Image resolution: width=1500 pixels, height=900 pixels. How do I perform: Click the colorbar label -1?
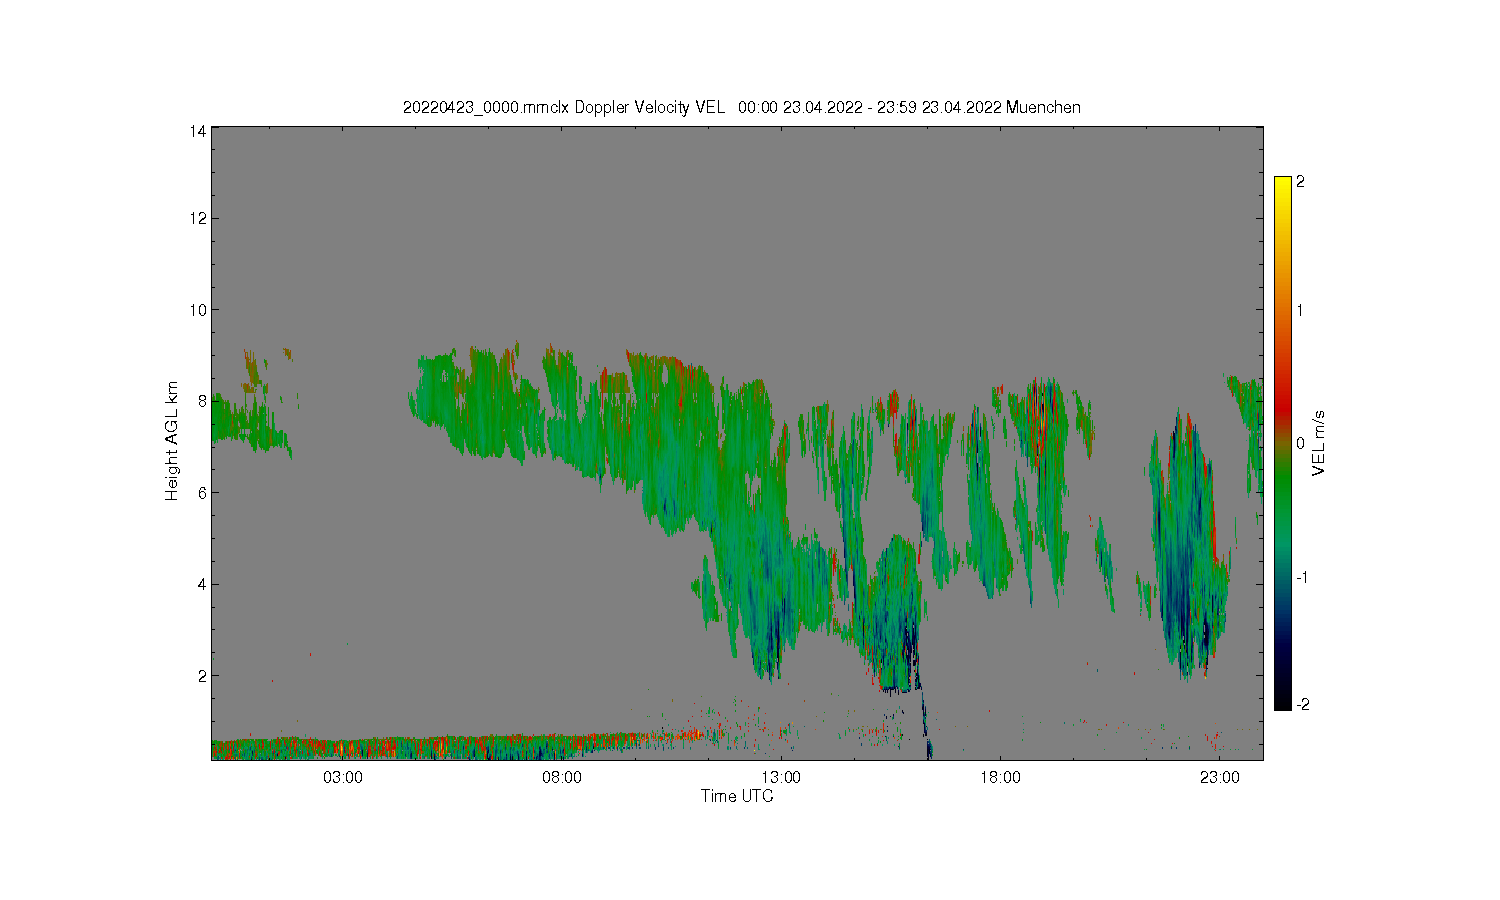point(1303,578)
